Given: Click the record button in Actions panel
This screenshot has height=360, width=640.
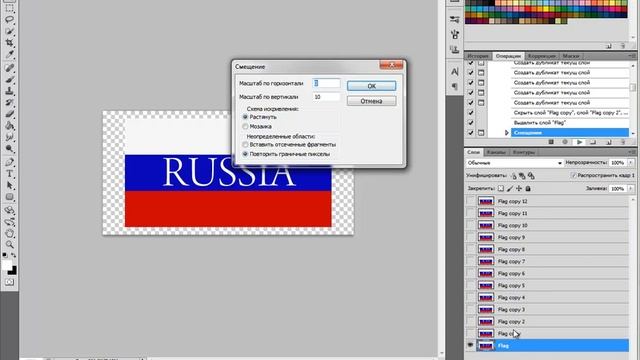Looking at the screenshot, I should pos(565,142).
